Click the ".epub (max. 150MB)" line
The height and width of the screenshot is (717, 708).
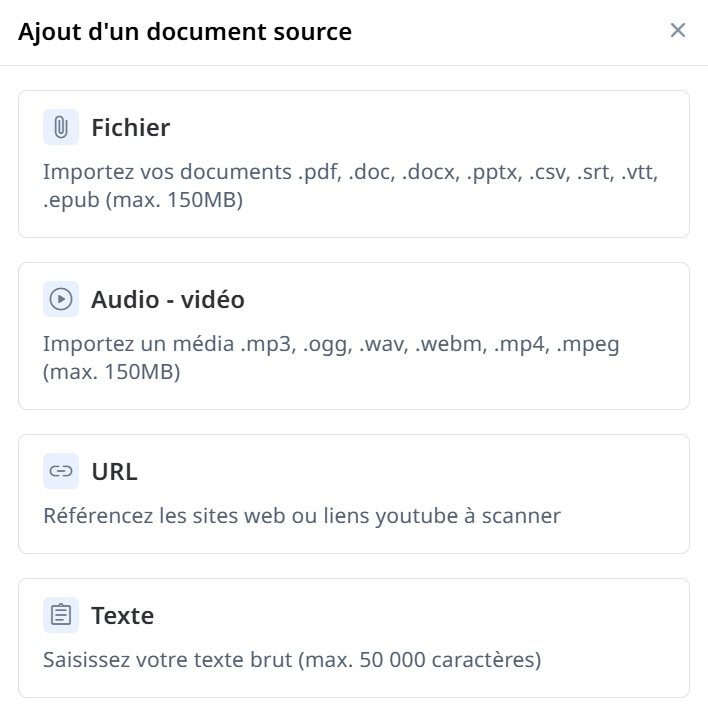tap(143, 200)
